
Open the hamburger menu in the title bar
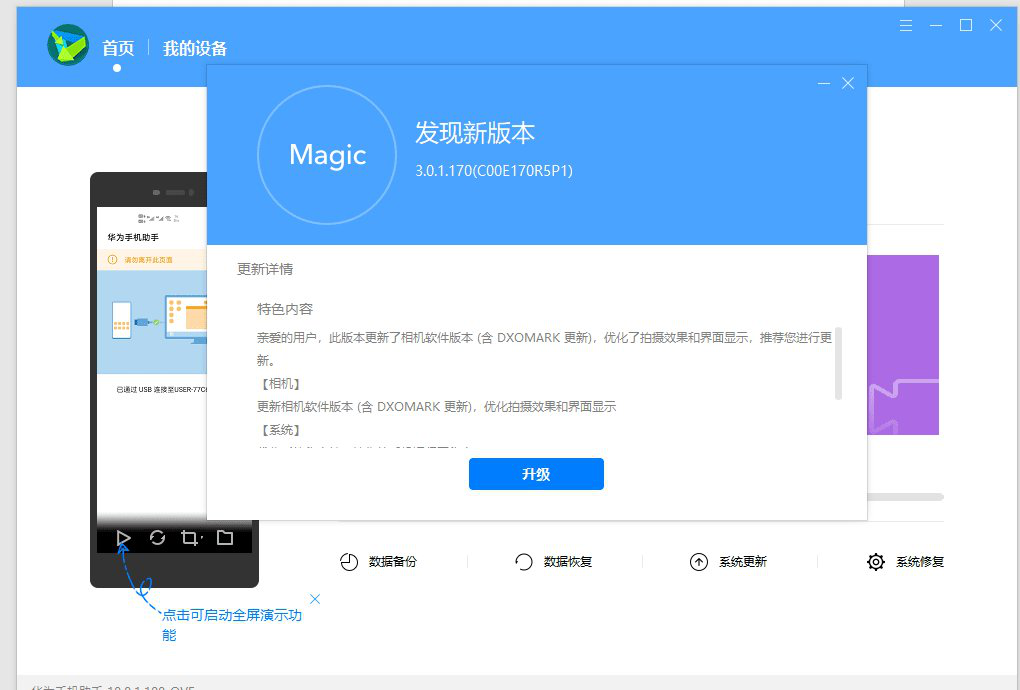click(x=906, y=25)
